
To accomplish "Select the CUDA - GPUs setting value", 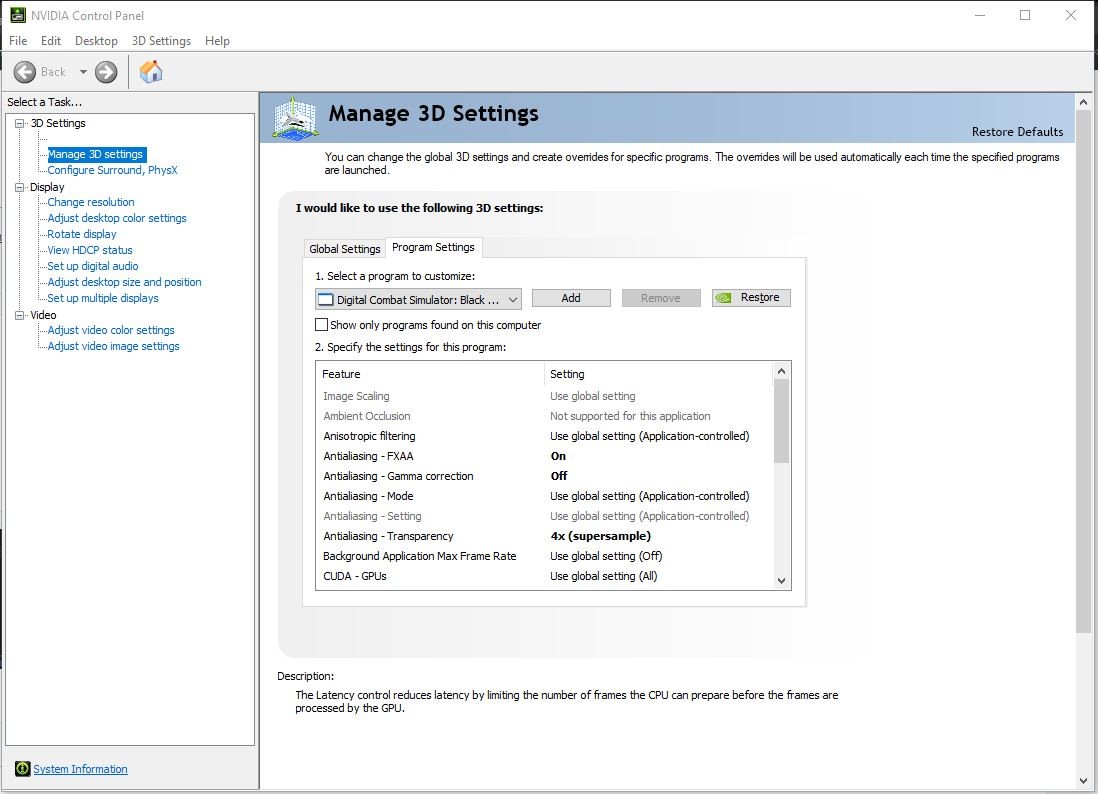I will pos(604,576).
